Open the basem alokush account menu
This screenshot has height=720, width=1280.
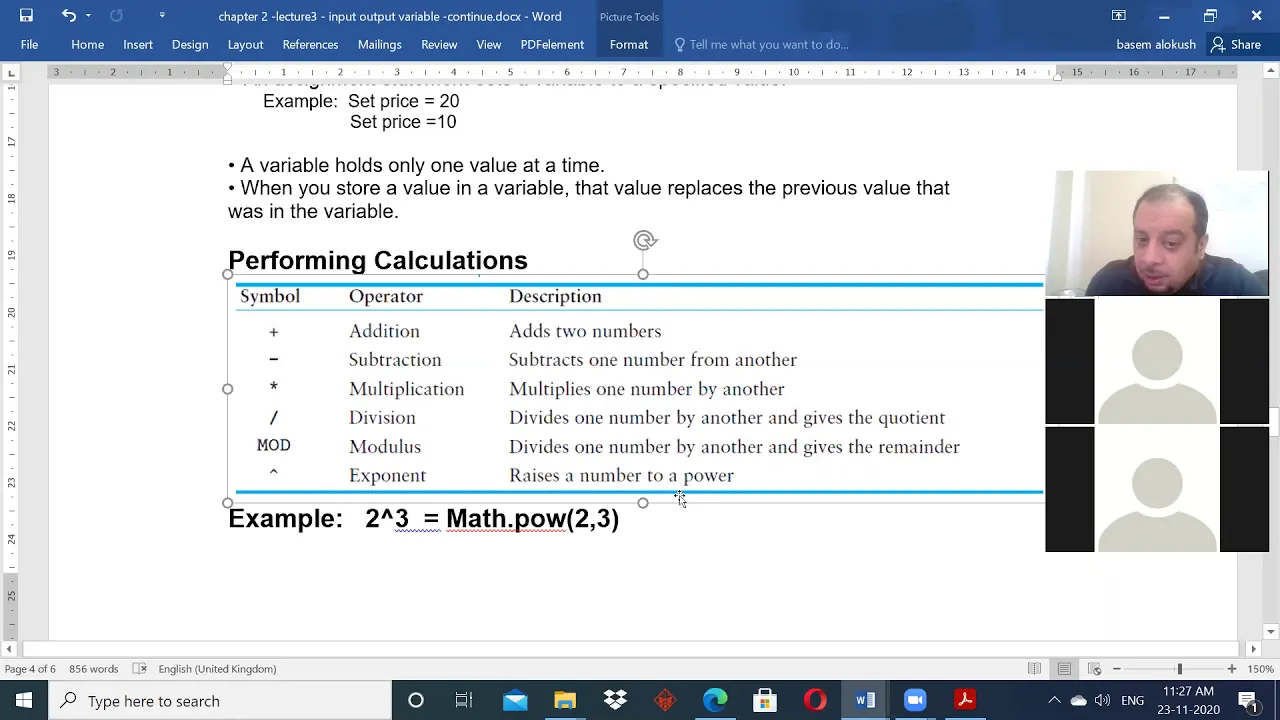[1155, 44]
